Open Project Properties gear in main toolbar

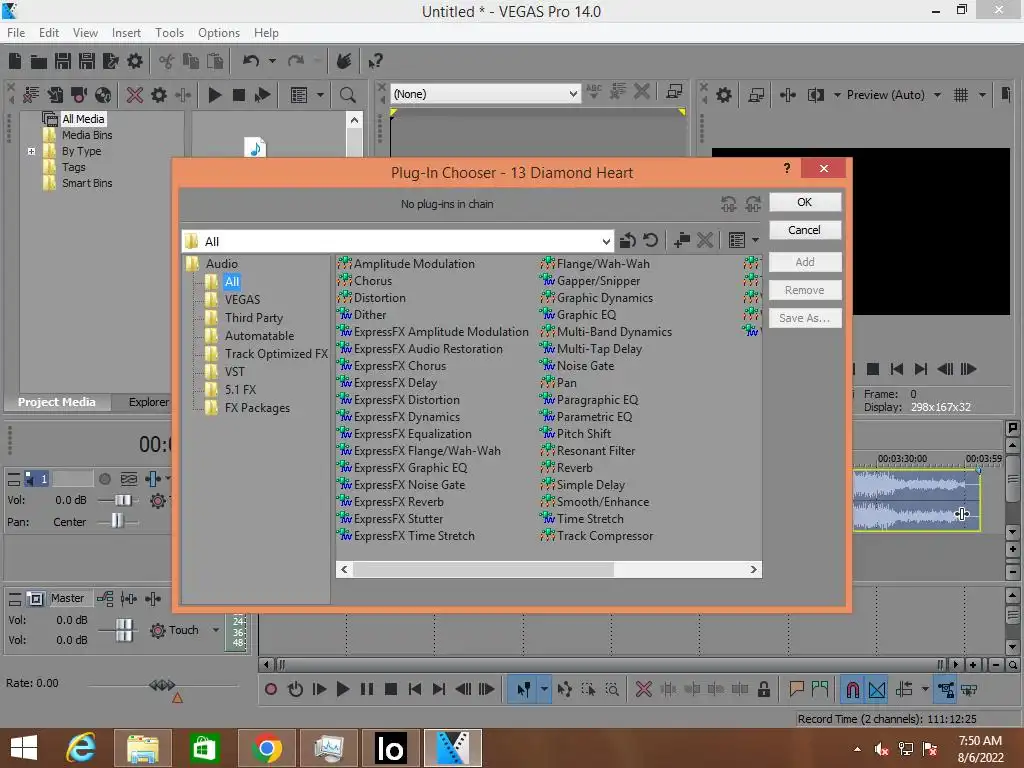[x=135, y=61]
